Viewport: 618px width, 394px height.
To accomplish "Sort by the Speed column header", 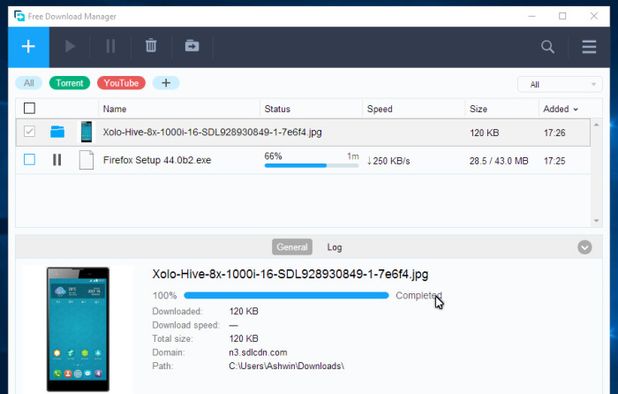I will coord(380,109).
